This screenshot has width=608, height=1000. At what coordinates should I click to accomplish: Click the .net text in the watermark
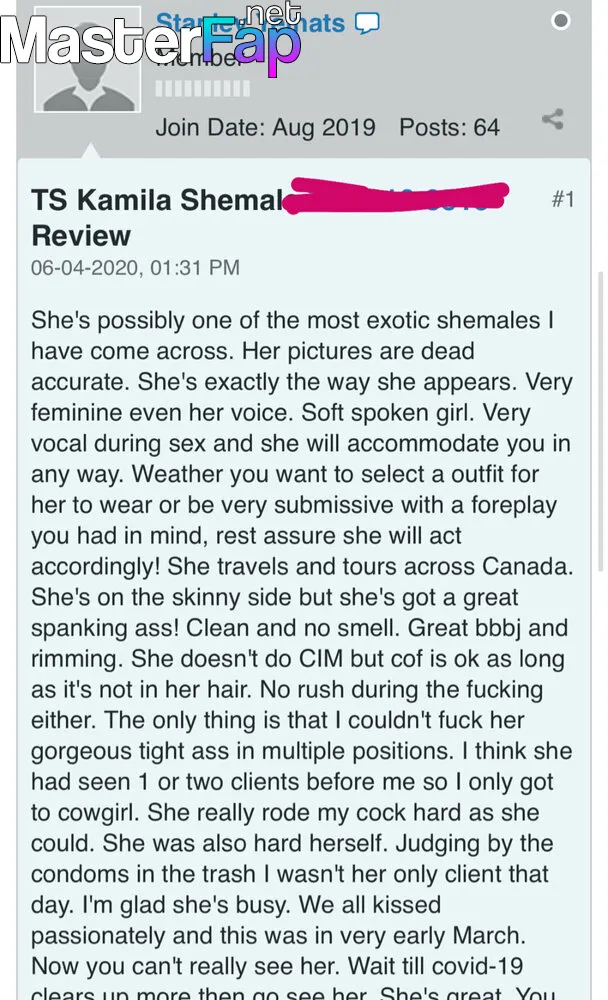[273, 13]
